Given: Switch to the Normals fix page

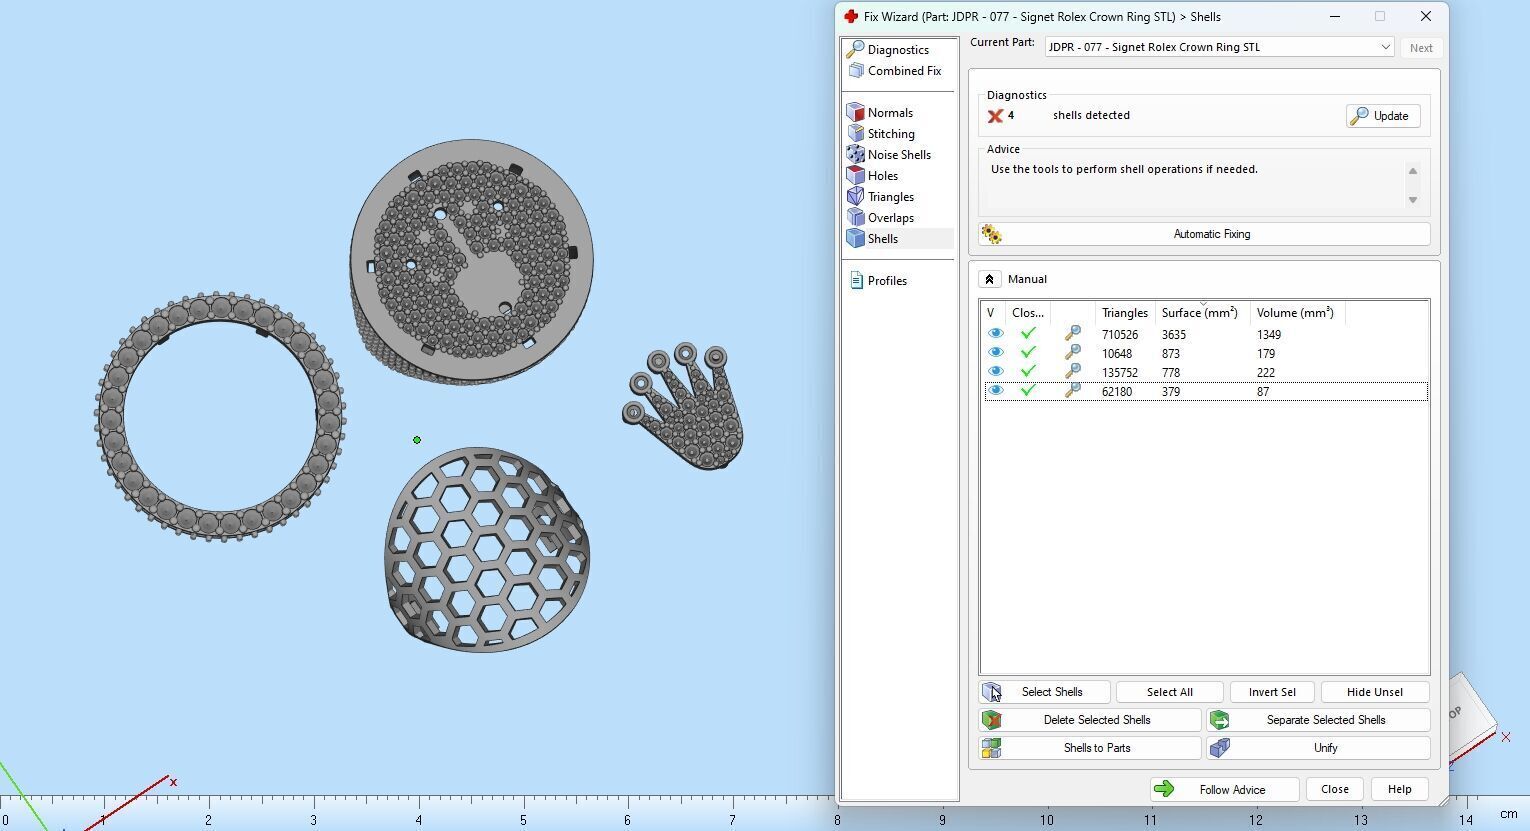Looking at the screenshot, I should tap(880, 113).
